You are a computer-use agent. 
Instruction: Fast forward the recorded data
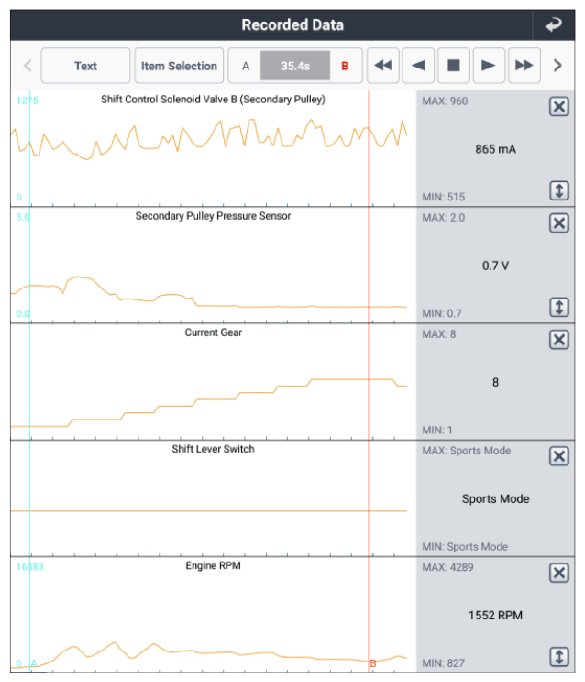click(x=524, y=66)
